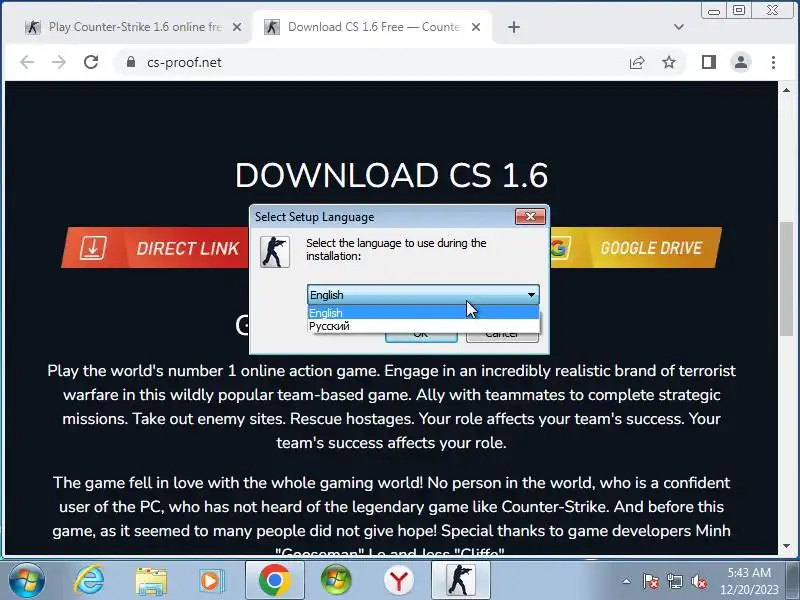Close the Select Setup Language dialog

coord(530,216)
